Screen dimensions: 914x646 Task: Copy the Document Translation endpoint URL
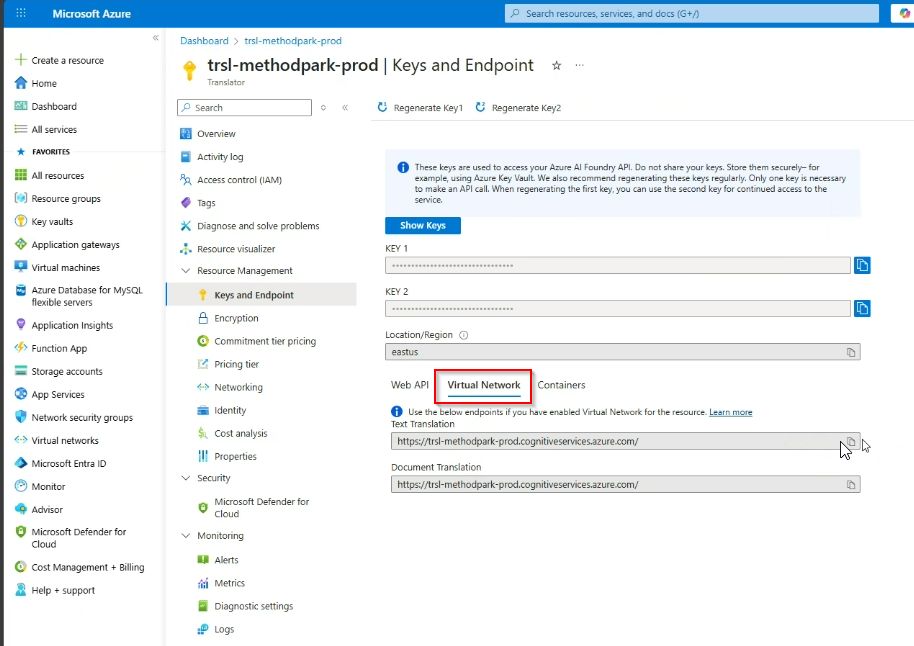(850, 484)
